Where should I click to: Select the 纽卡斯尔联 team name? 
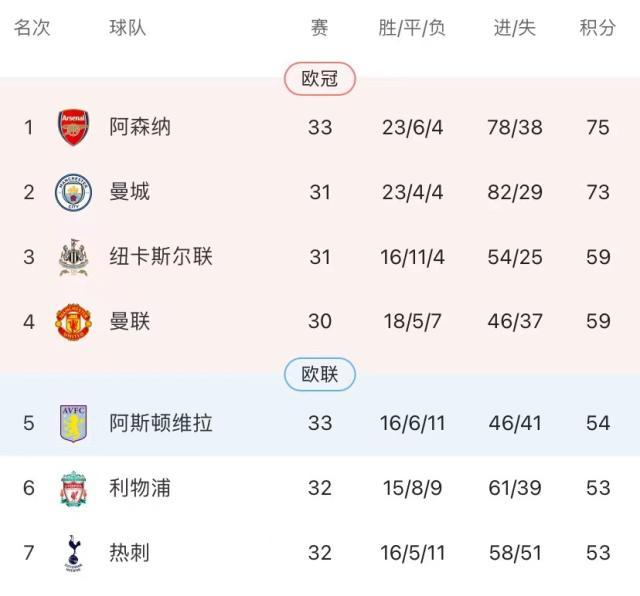coord(161,257)
